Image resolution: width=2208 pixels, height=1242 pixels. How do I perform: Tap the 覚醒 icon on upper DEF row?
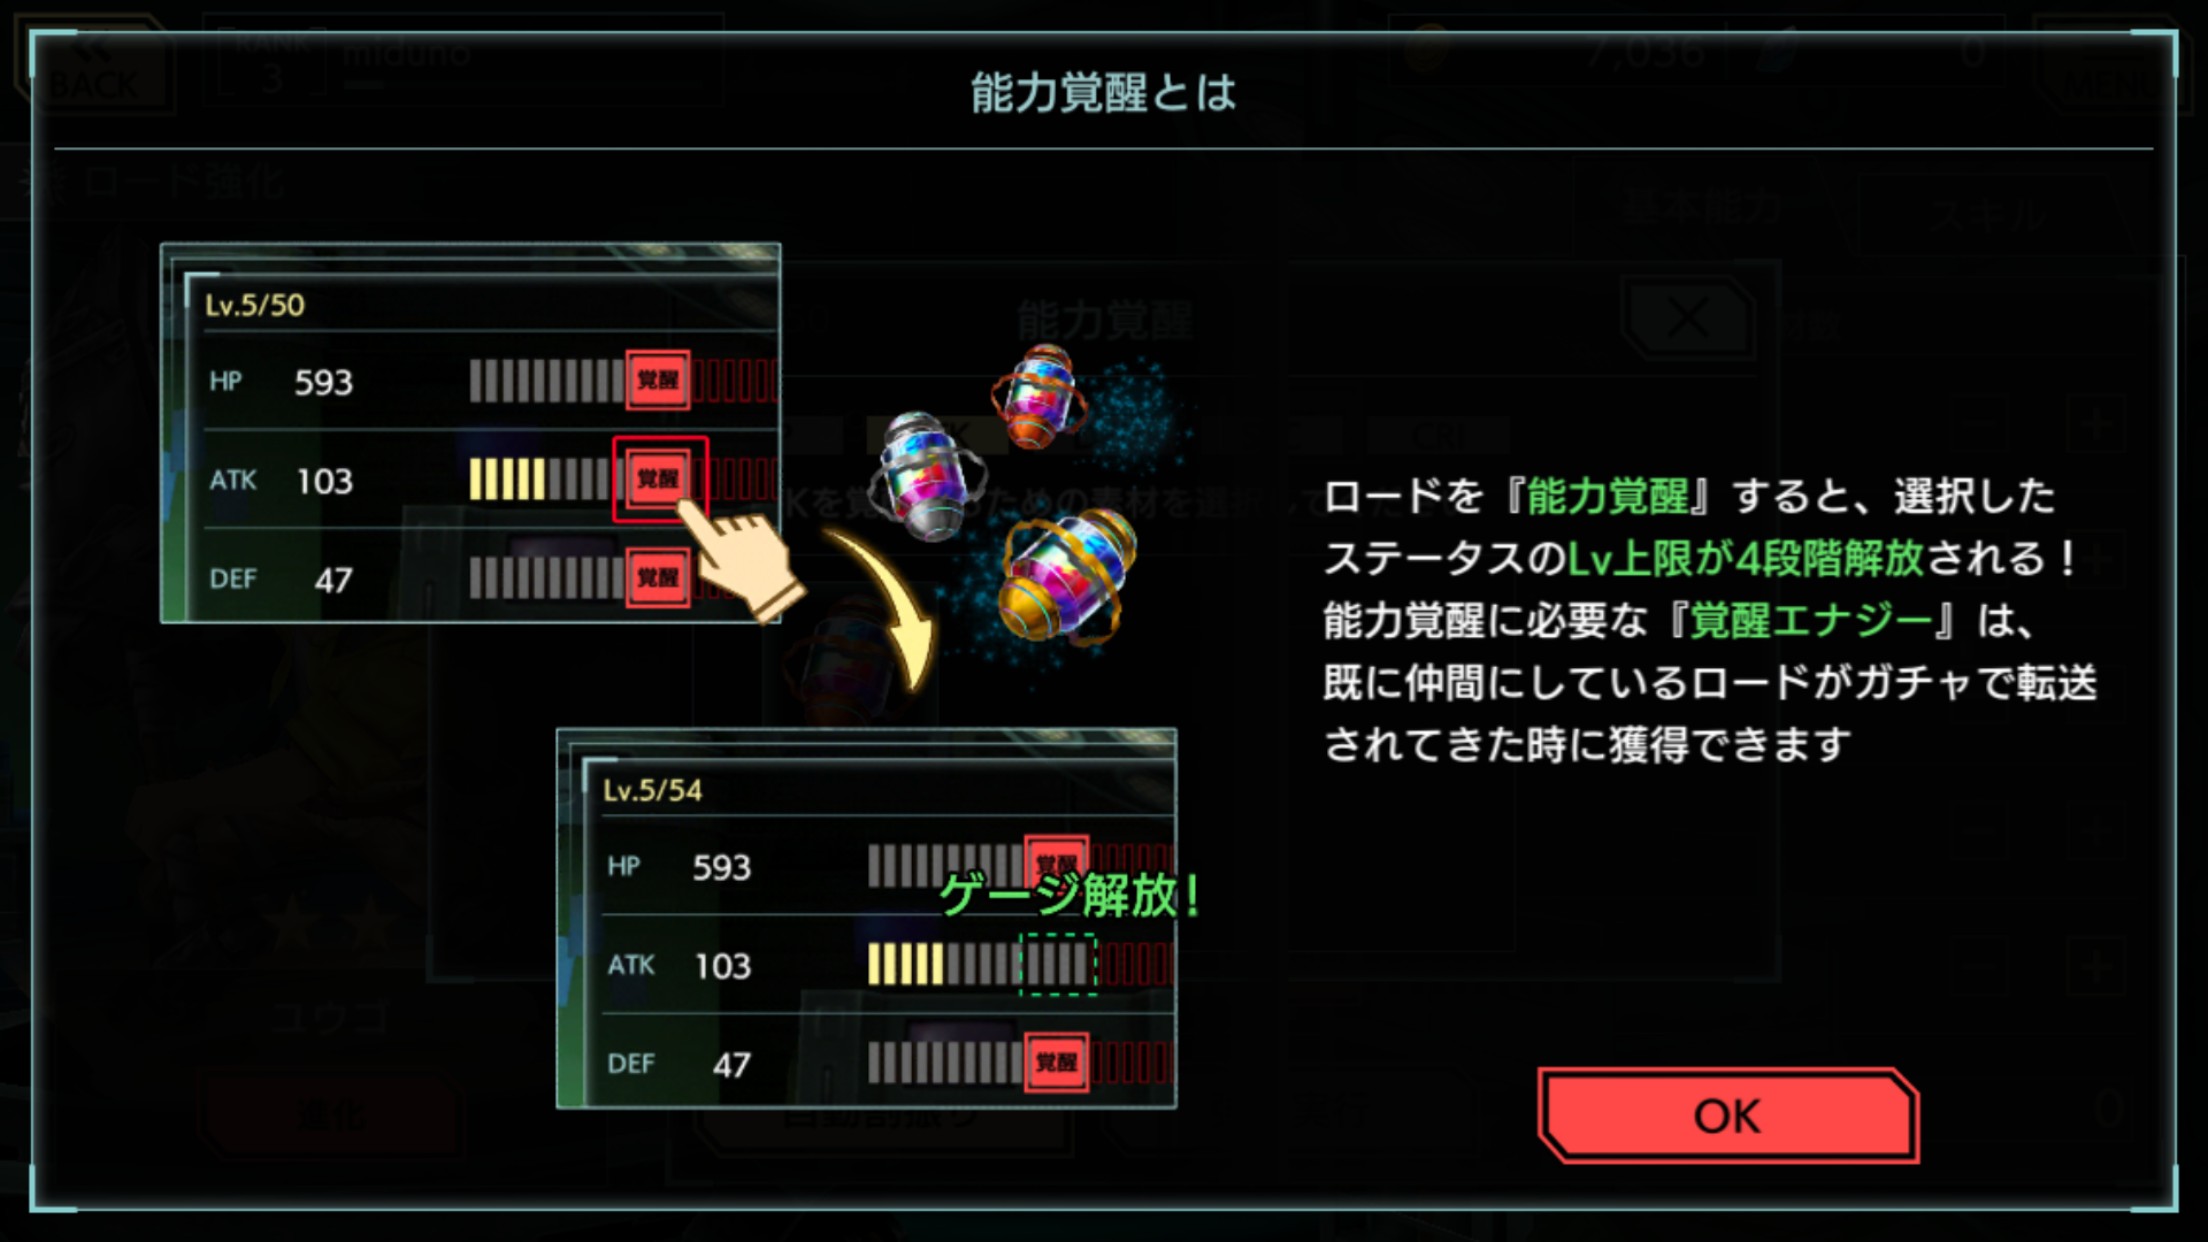[x=658, y=577]
